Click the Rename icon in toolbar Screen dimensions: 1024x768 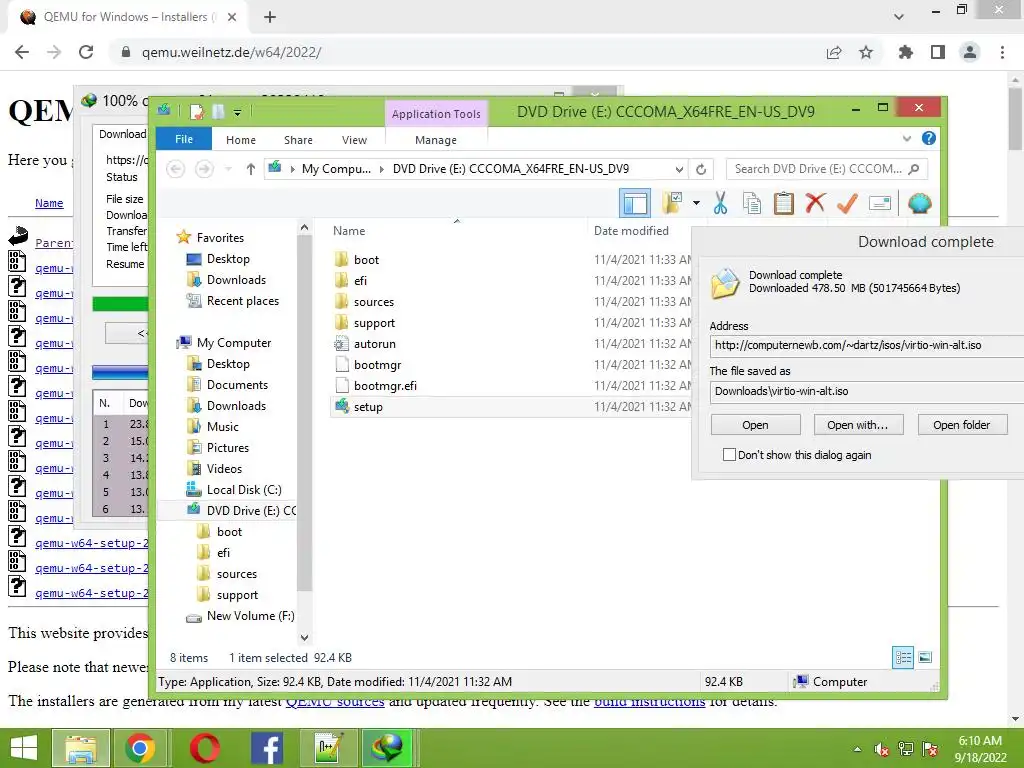tap(880, 203)
